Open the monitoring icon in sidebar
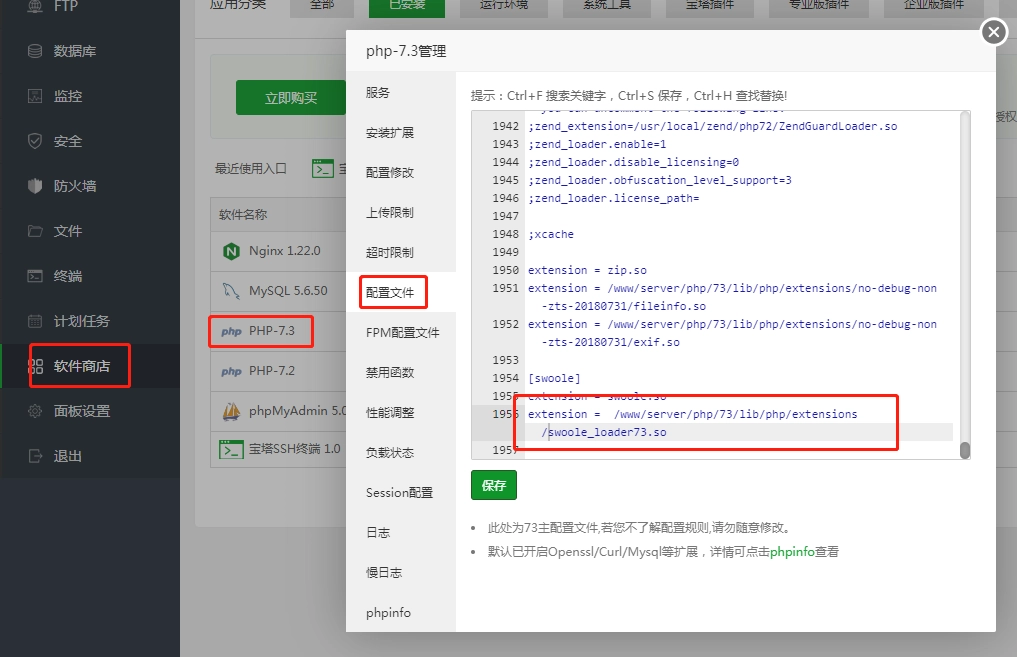The image size is (1017, 657). [x=35, y=96]
